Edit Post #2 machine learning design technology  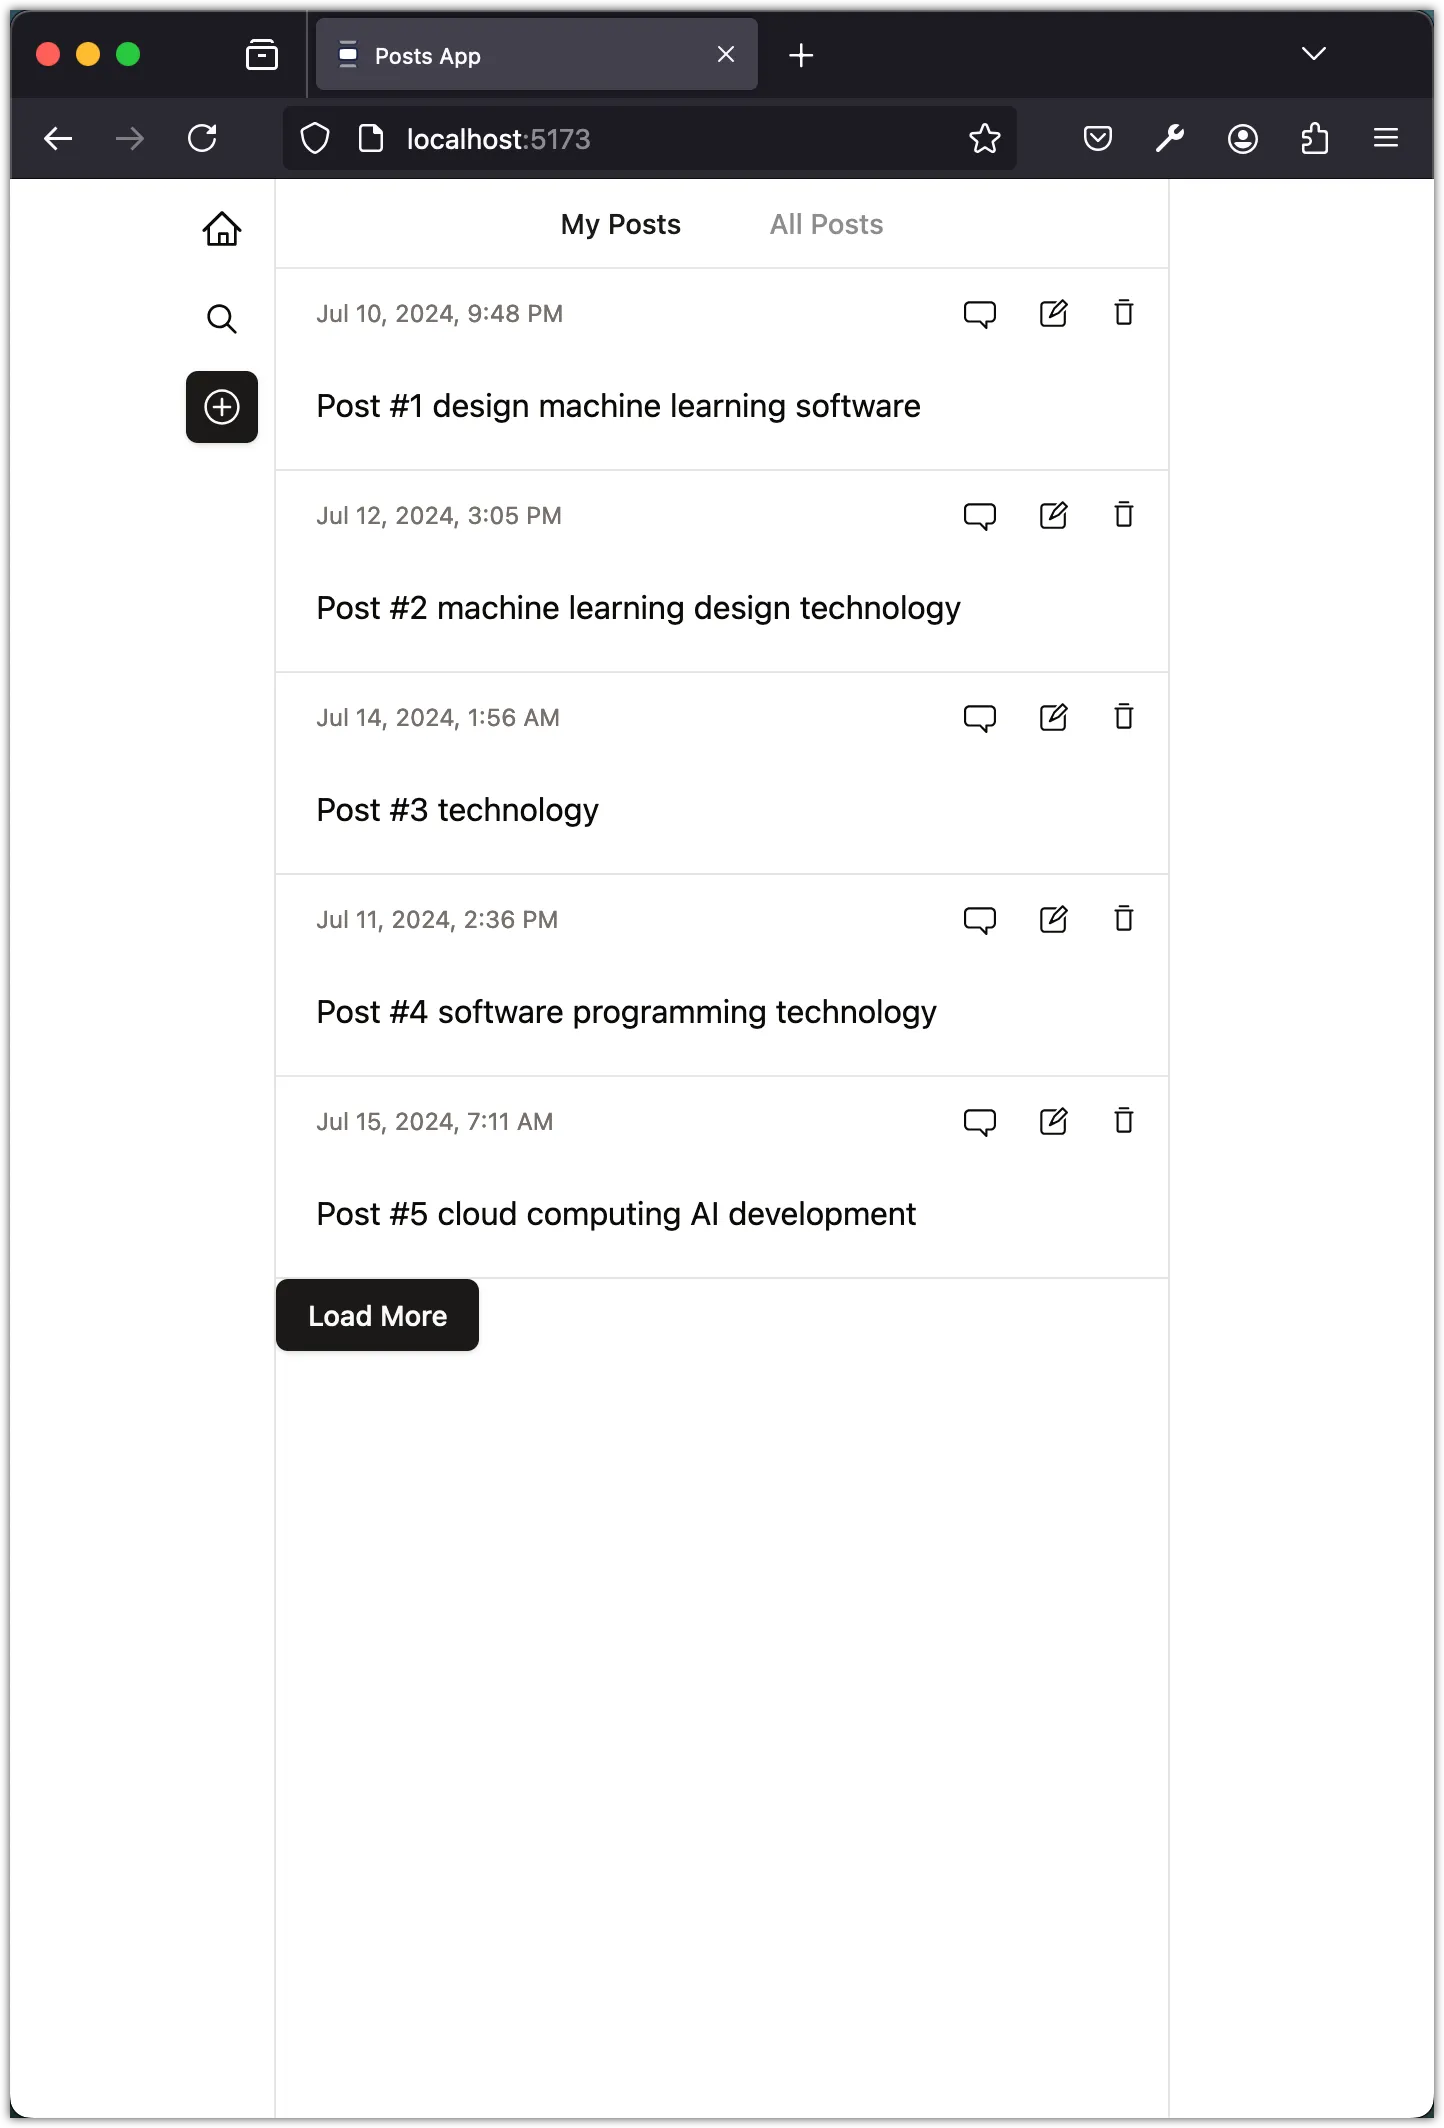(x=1053, y=516)
